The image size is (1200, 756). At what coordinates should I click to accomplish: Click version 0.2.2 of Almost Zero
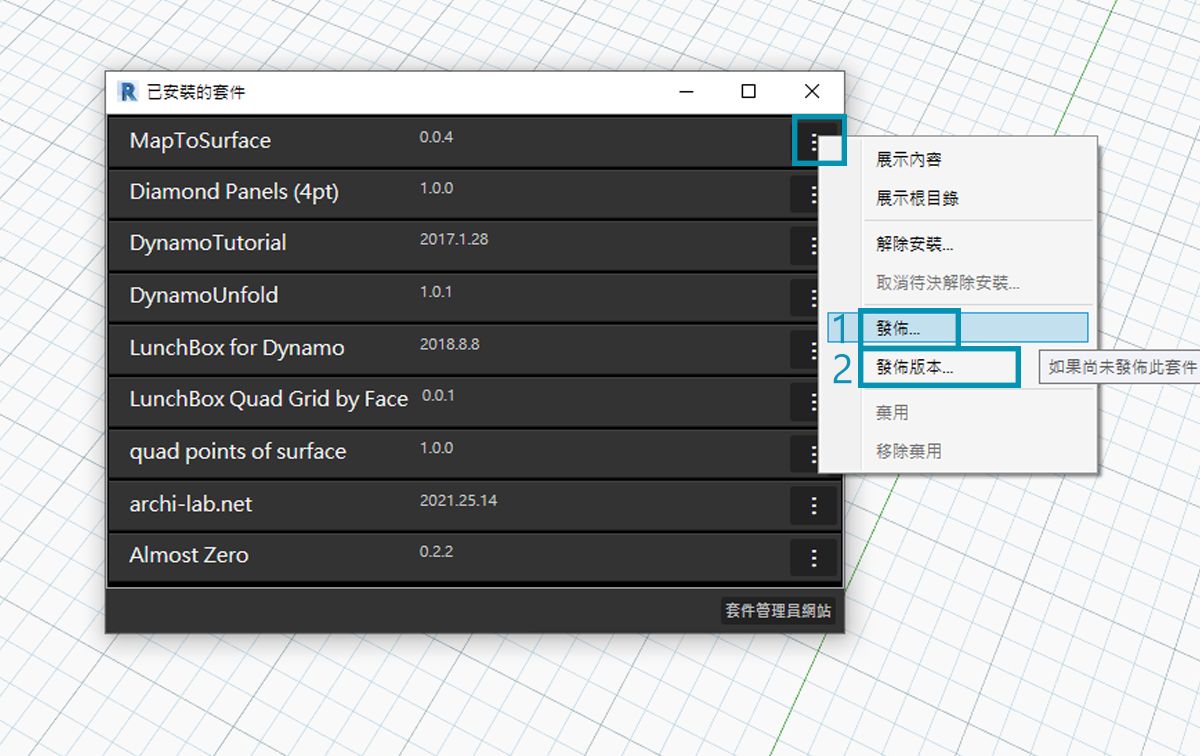[x=436, y=551]
